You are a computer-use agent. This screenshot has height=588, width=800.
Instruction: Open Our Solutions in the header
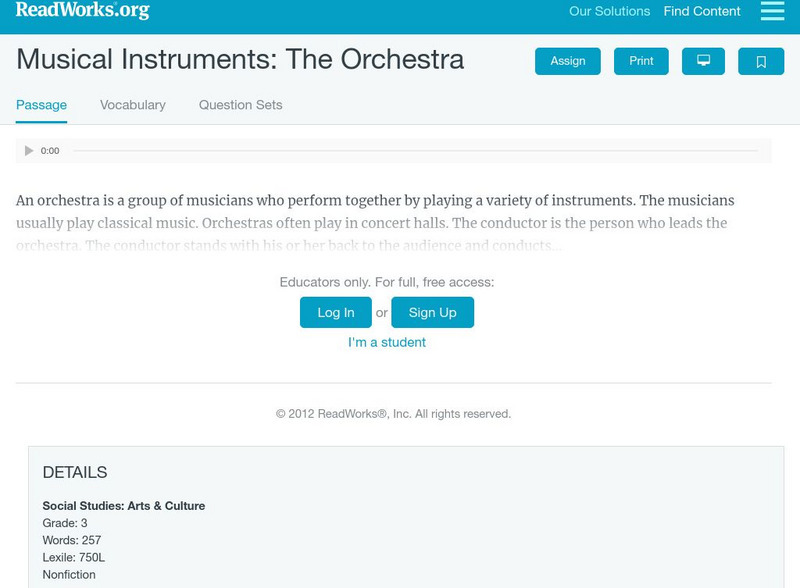609,12
